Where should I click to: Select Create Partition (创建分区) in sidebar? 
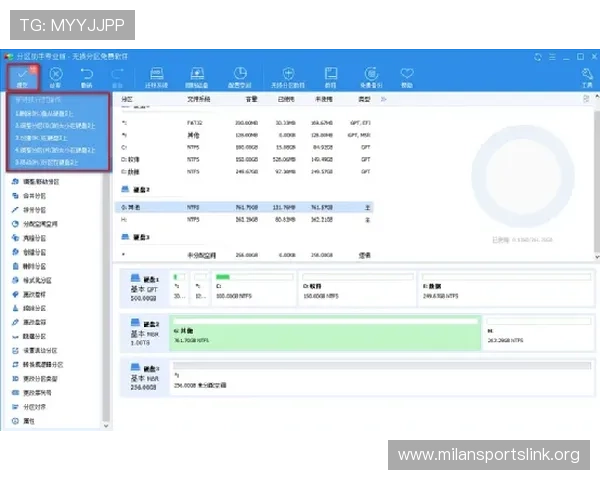coord(29,252)
